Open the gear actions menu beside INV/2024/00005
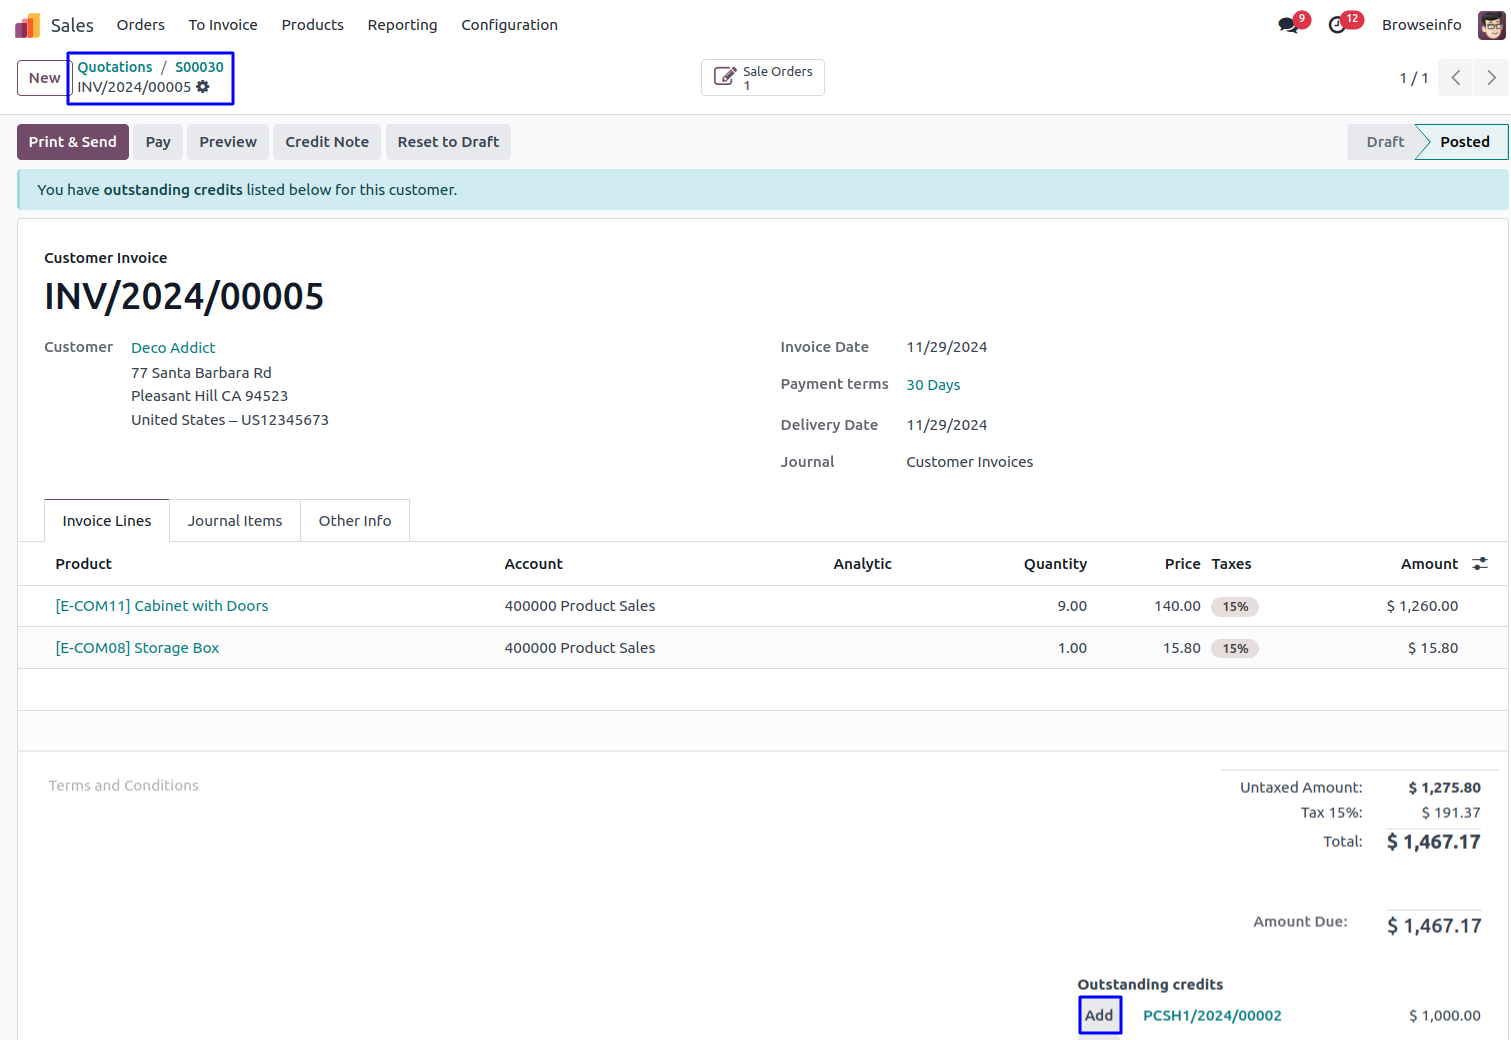1511x1040 pixels. pyautogui.click(x=203, y=87)
